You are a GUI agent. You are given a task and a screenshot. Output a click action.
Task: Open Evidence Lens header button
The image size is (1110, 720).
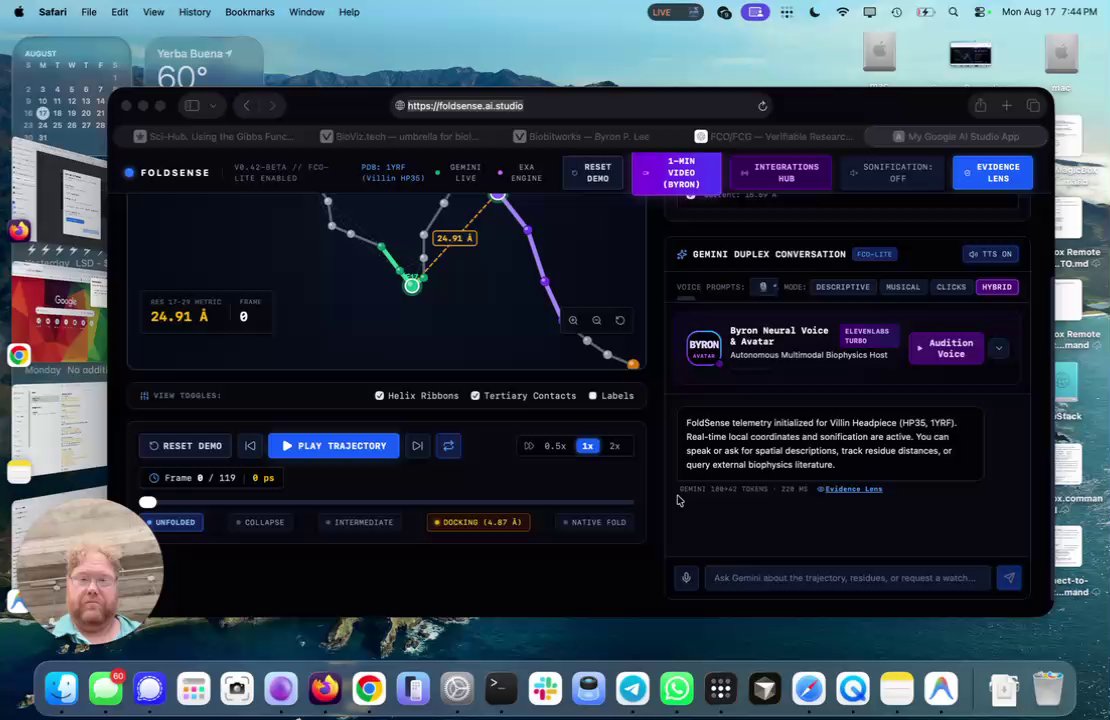coord(992,173)
